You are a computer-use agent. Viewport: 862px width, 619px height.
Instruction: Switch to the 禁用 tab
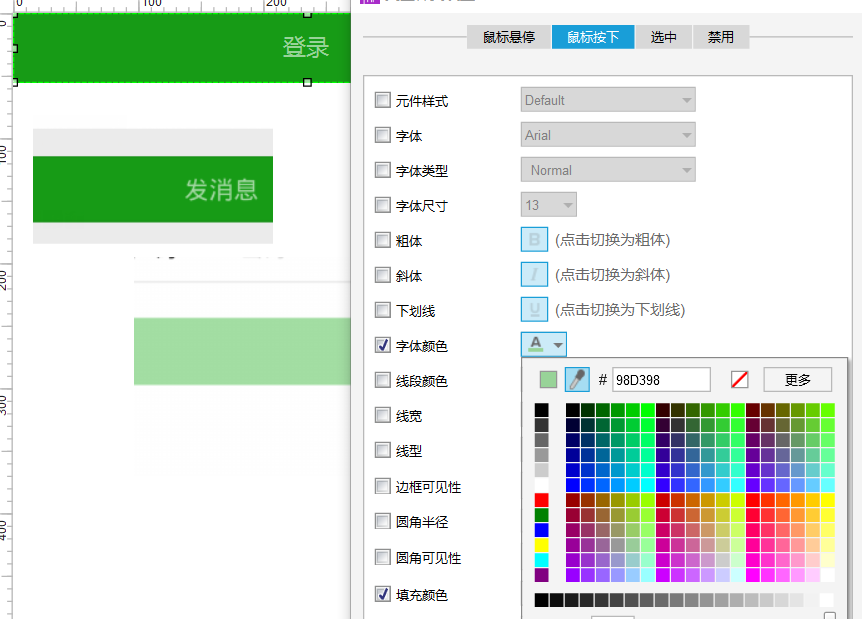[721, 37]
